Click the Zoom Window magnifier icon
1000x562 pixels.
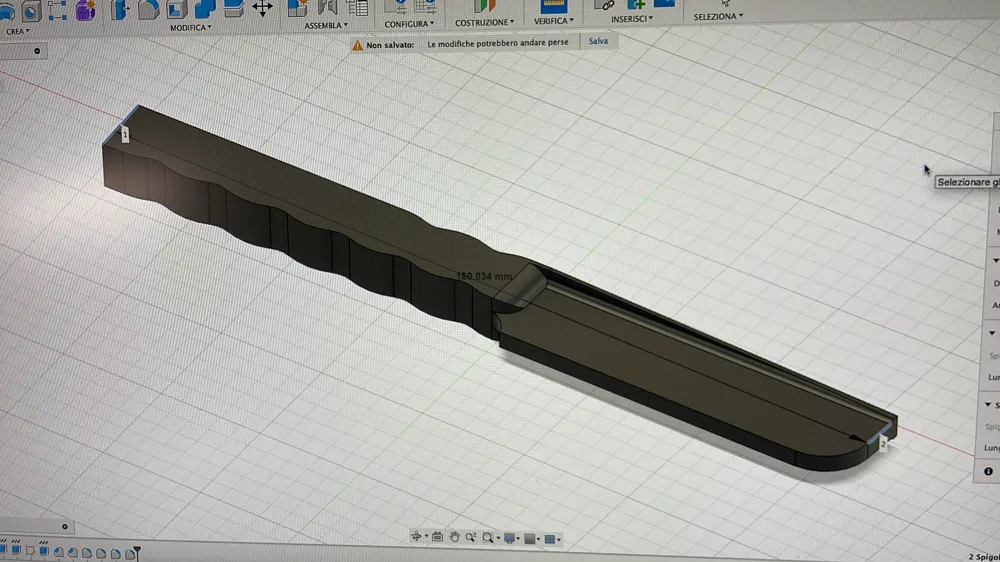coord(487,538)
